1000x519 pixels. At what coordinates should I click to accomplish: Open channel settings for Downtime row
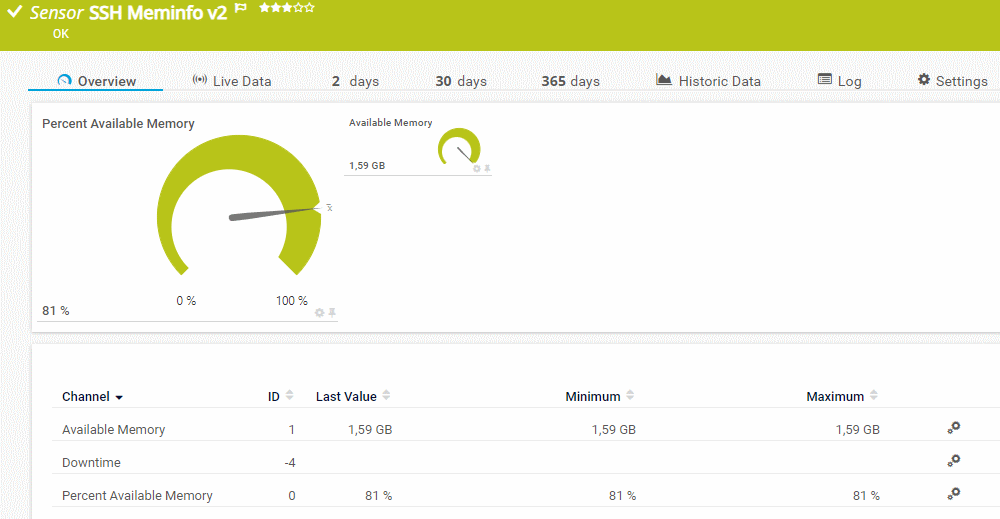[x=954, y=461]
